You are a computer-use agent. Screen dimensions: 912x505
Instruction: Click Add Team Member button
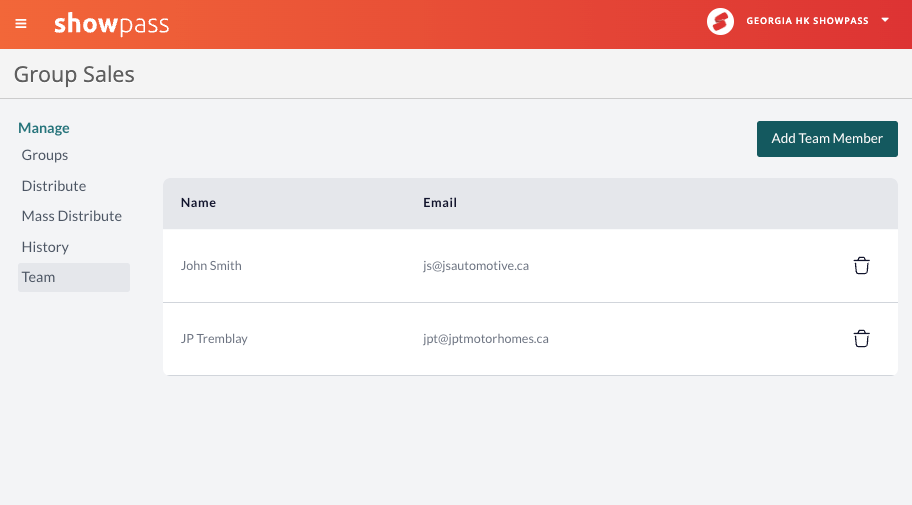(827, 138)
